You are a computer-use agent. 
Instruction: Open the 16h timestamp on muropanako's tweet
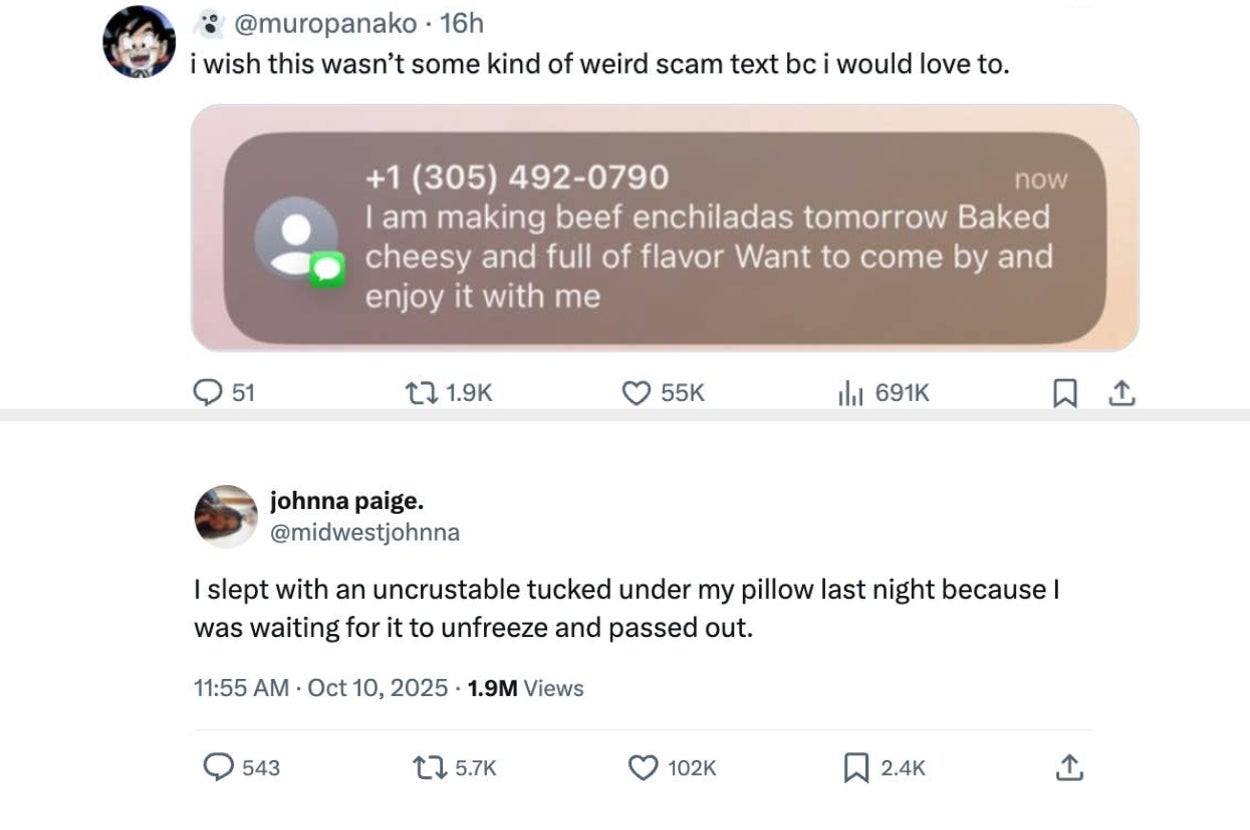461,22
